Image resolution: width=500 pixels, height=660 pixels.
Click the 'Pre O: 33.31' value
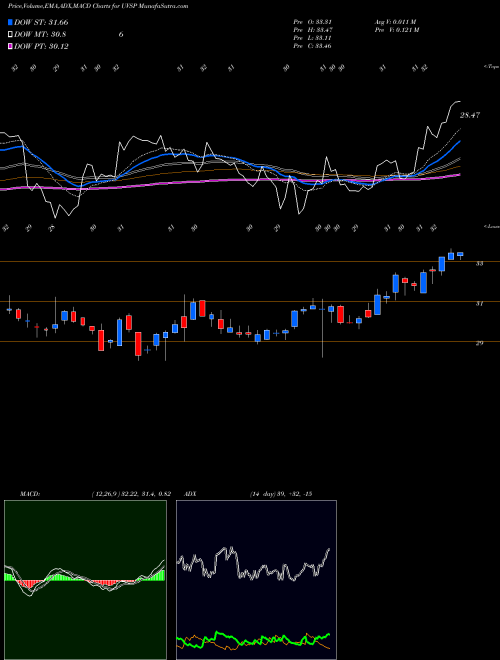pyautogui.click(x=313, y=22)
